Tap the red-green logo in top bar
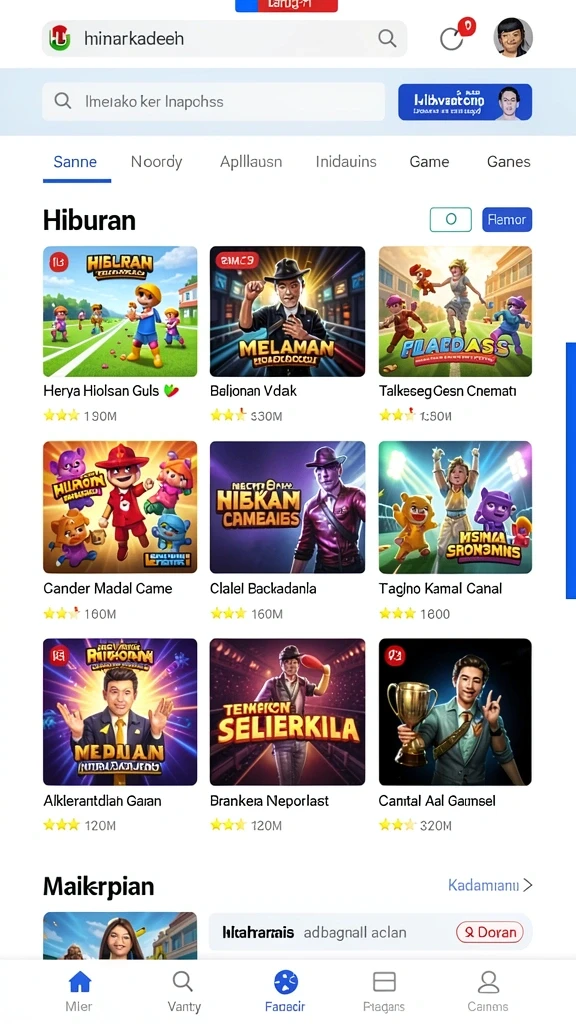Image resolution: width=576 pixels, height=1024 pixels. (59, 39)
